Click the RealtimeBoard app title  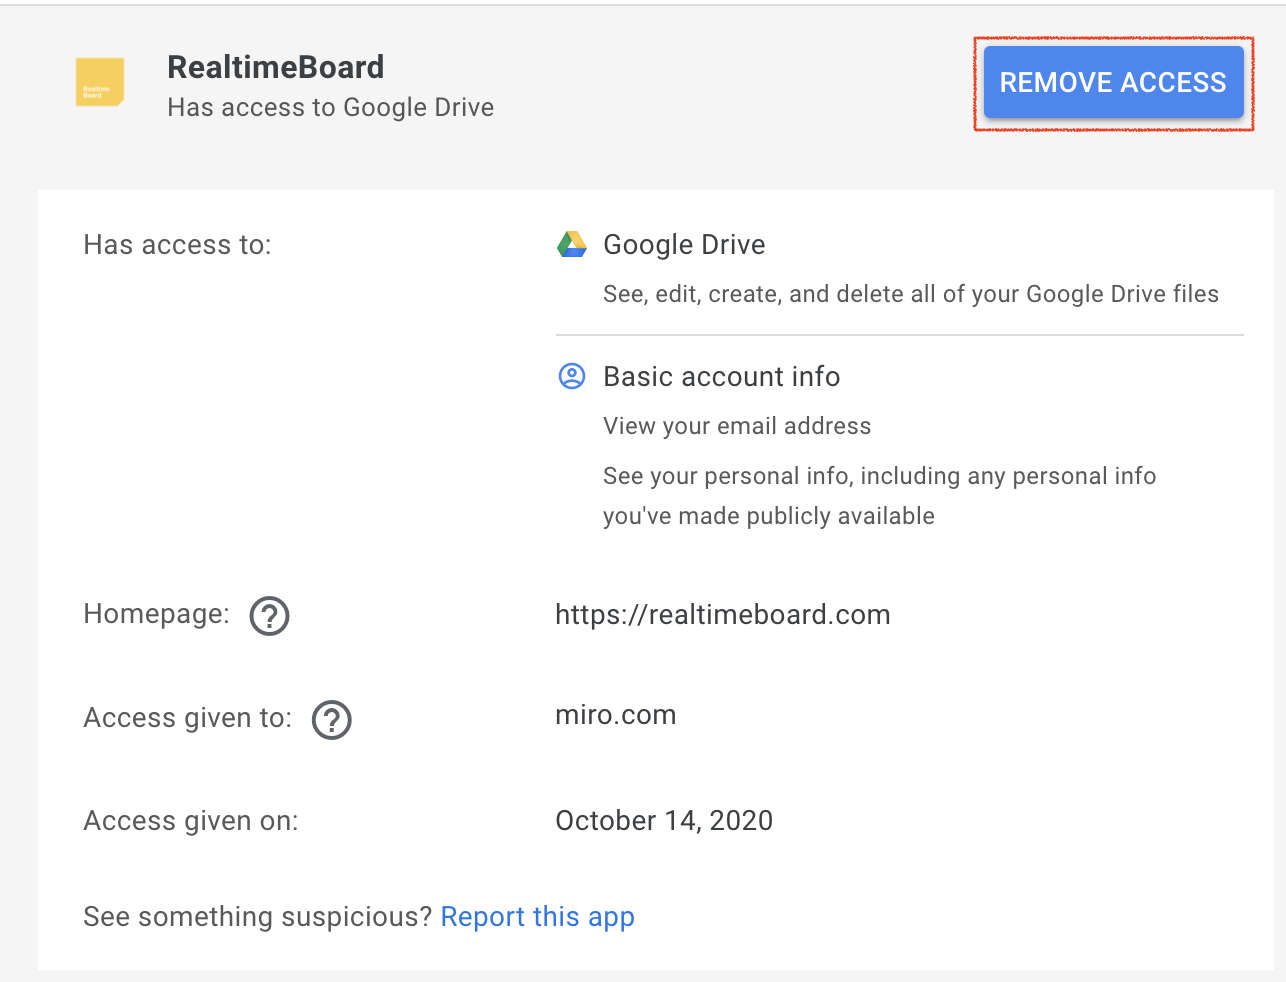pyautogui.click(x=276, y=67)
